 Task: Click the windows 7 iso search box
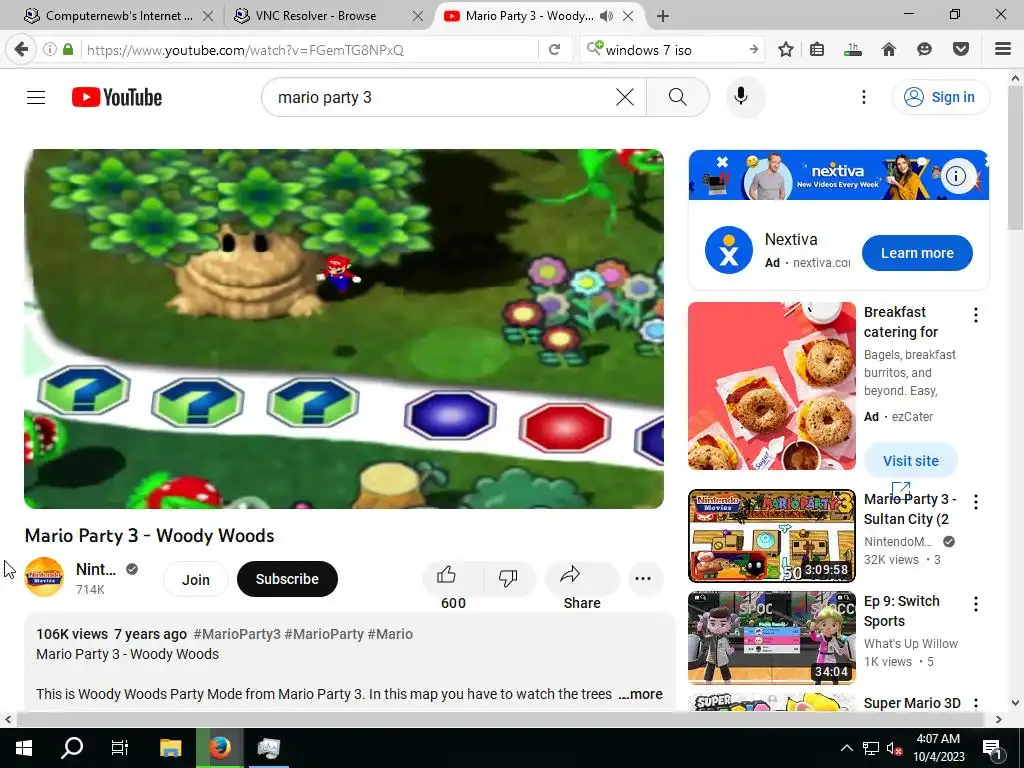tap(673, 50)
